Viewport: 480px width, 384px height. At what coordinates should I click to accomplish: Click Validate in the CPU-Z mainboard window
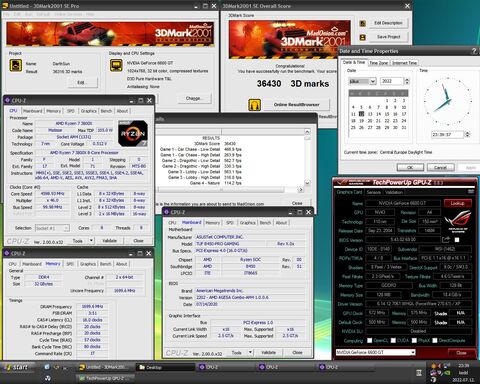[x=268, y=352]
